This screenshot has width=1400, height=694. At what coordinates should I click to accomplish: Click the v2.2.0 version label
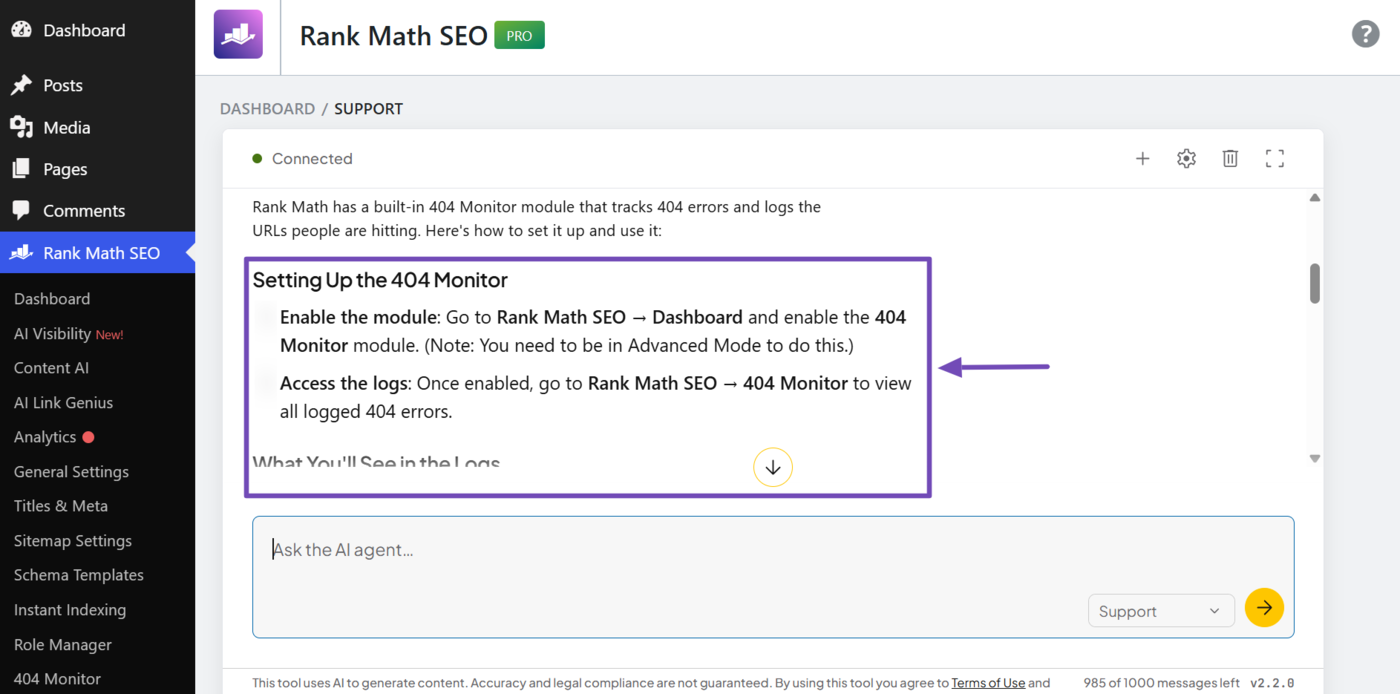[x=1272, y=683]
